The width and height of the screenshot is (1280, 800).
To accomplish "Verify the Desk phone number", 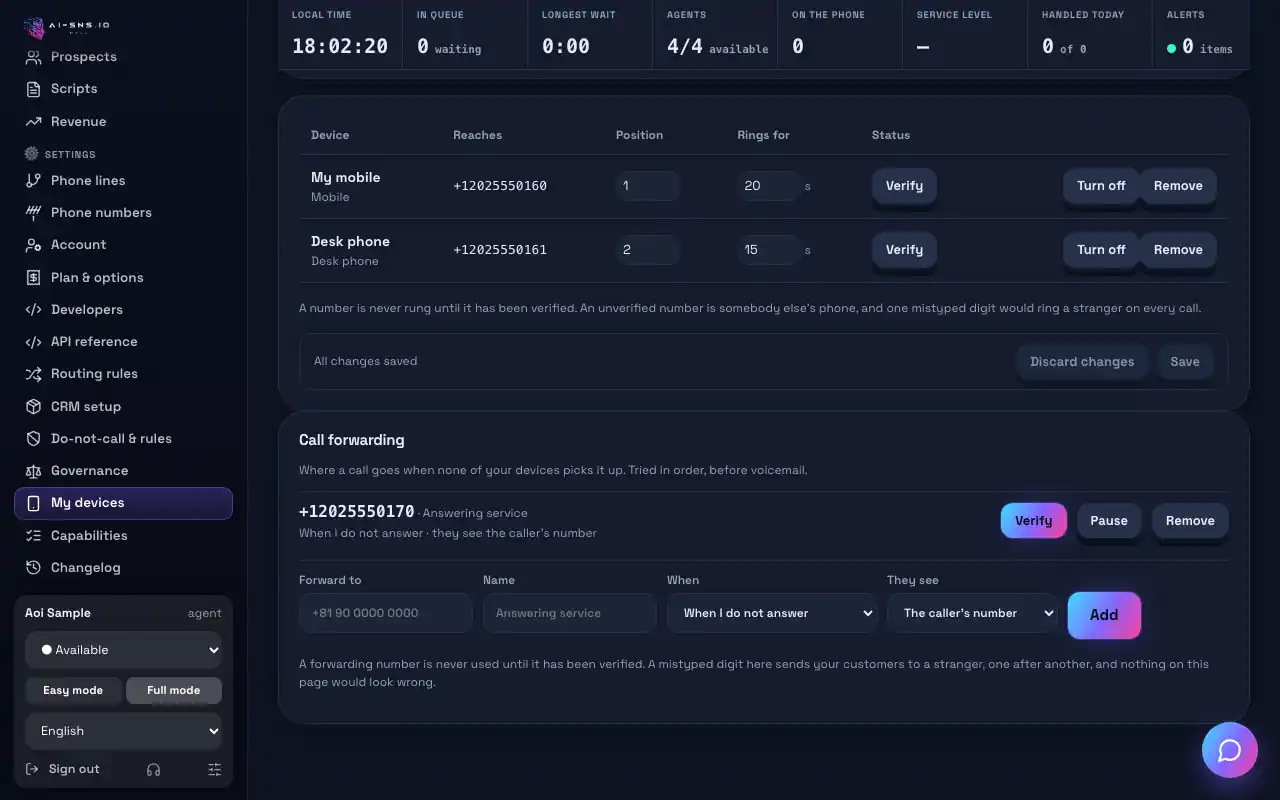I will [904, 250].
